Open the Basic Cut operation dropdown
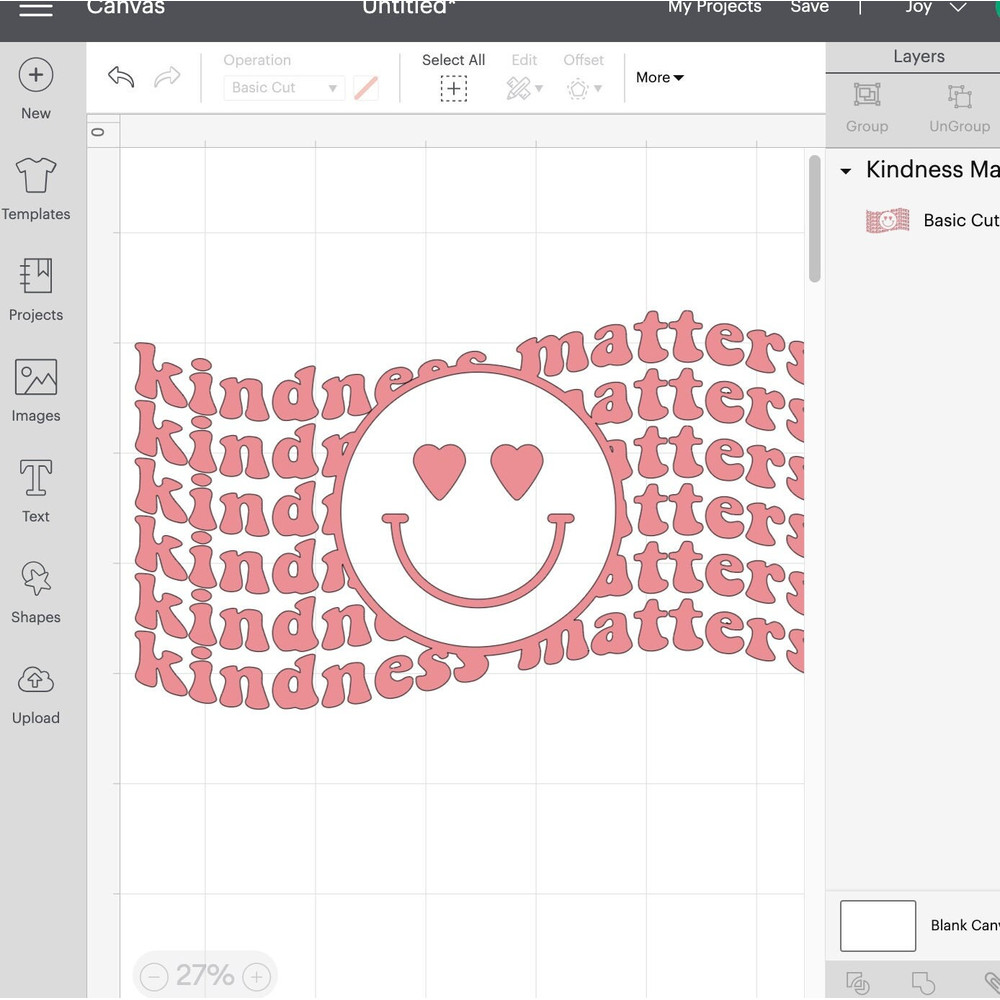1000x1000 pixels. tap(283, 88)
